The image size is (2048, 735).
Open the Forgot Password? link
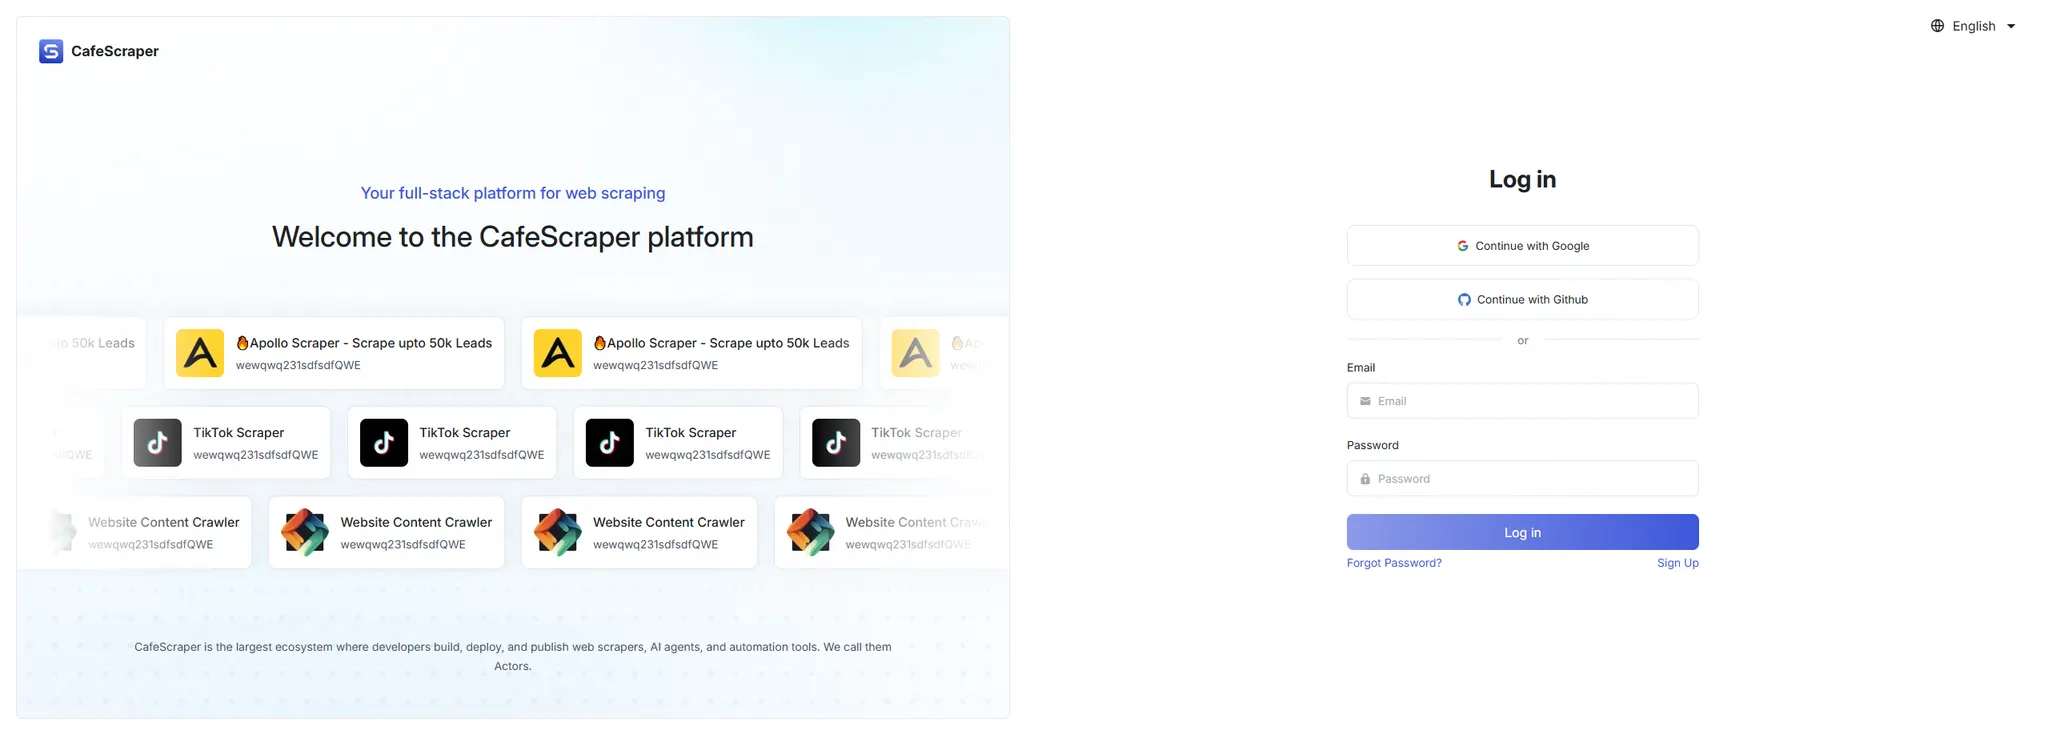click(1394, 563)
